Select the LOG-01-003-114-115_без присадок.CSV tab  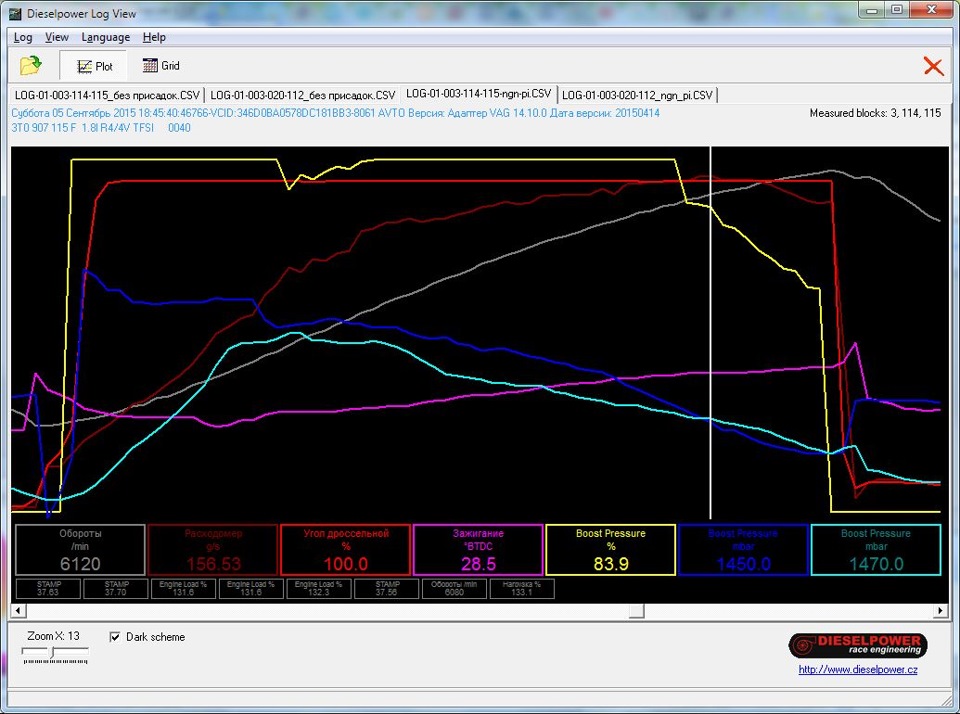point(107,95)
